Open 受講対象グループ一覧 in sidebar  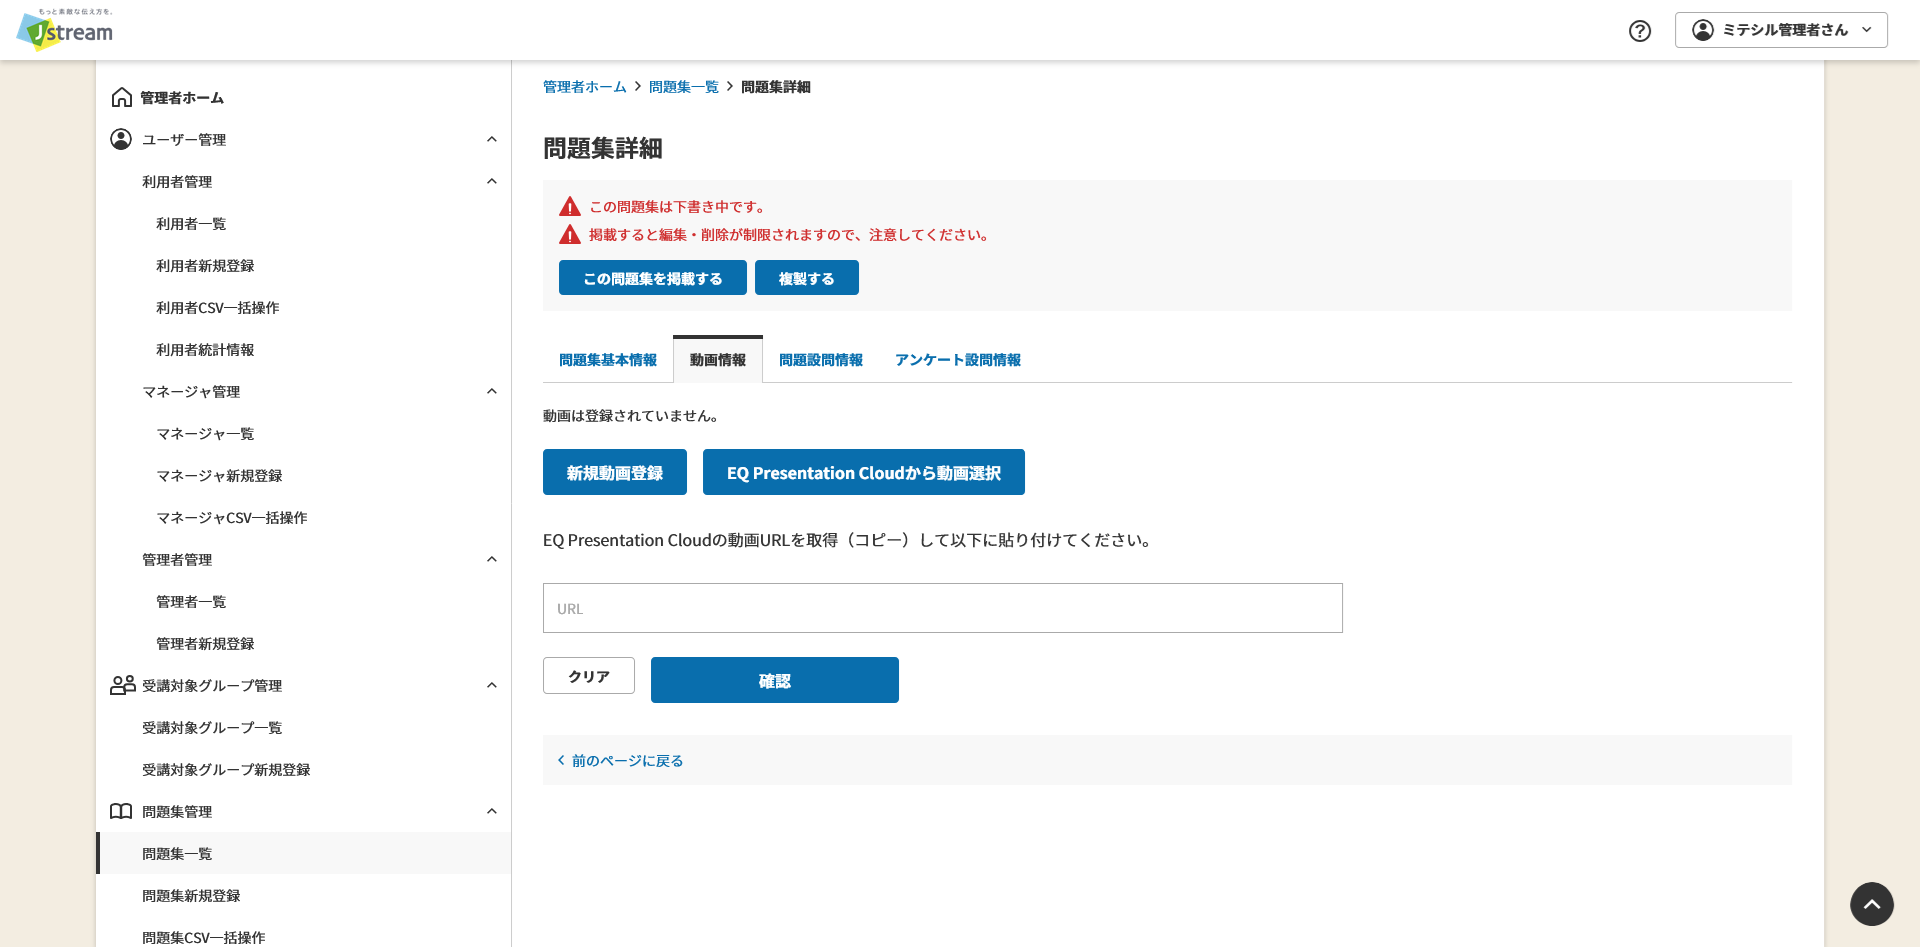212,728
